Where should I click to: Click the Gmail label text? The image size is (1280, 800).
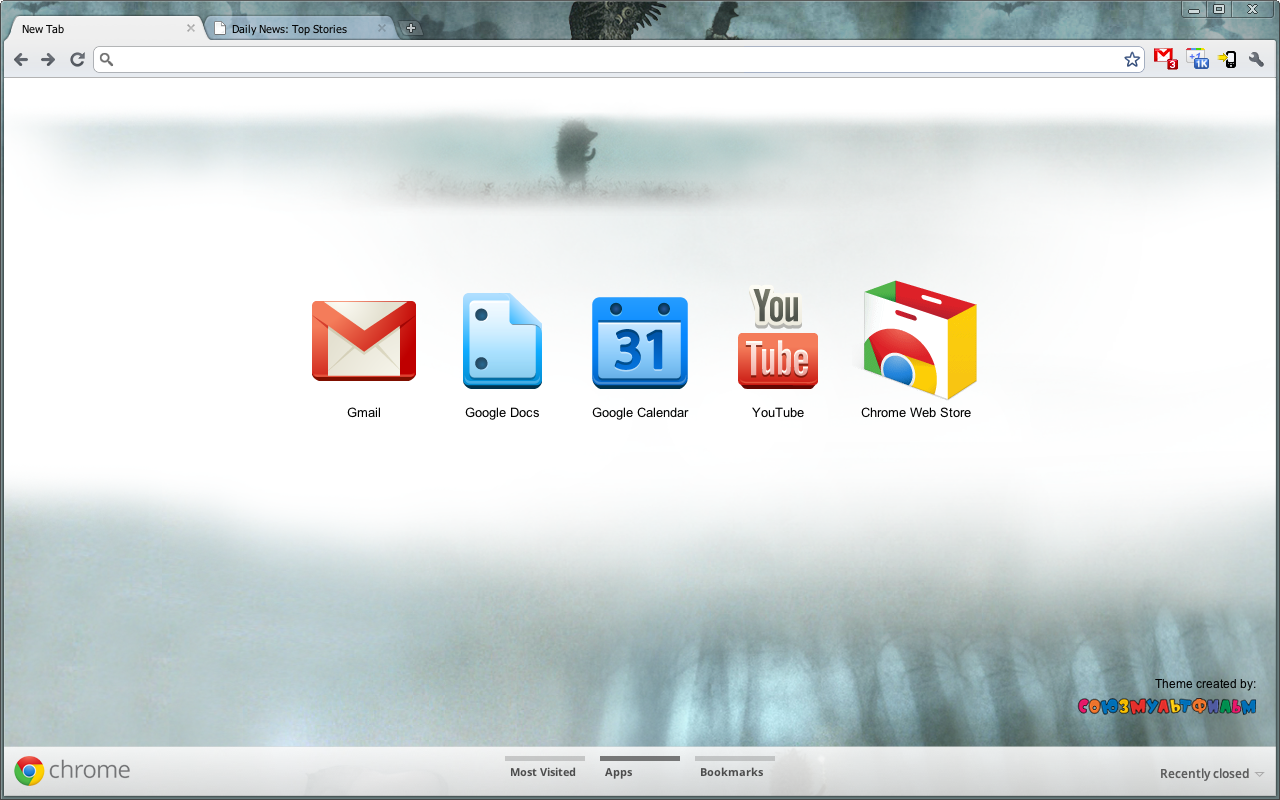click(x=364, y=412)
